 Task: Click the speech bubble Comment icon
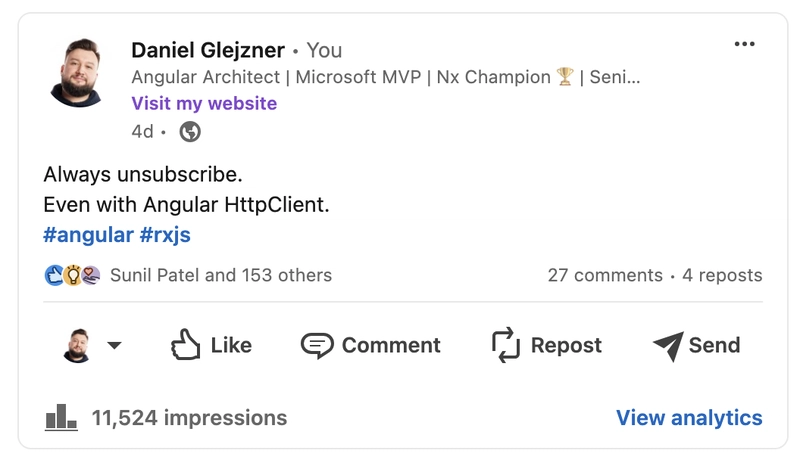tap(317, 345)
